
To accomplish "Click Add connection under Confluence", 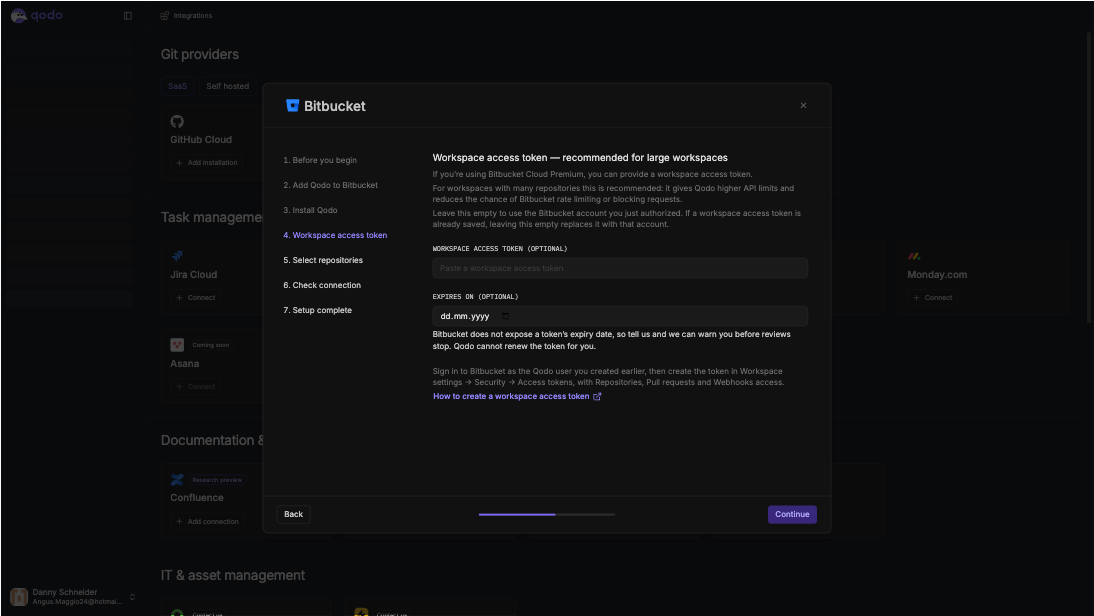I will pyautogui.click(x=207, y=521).
